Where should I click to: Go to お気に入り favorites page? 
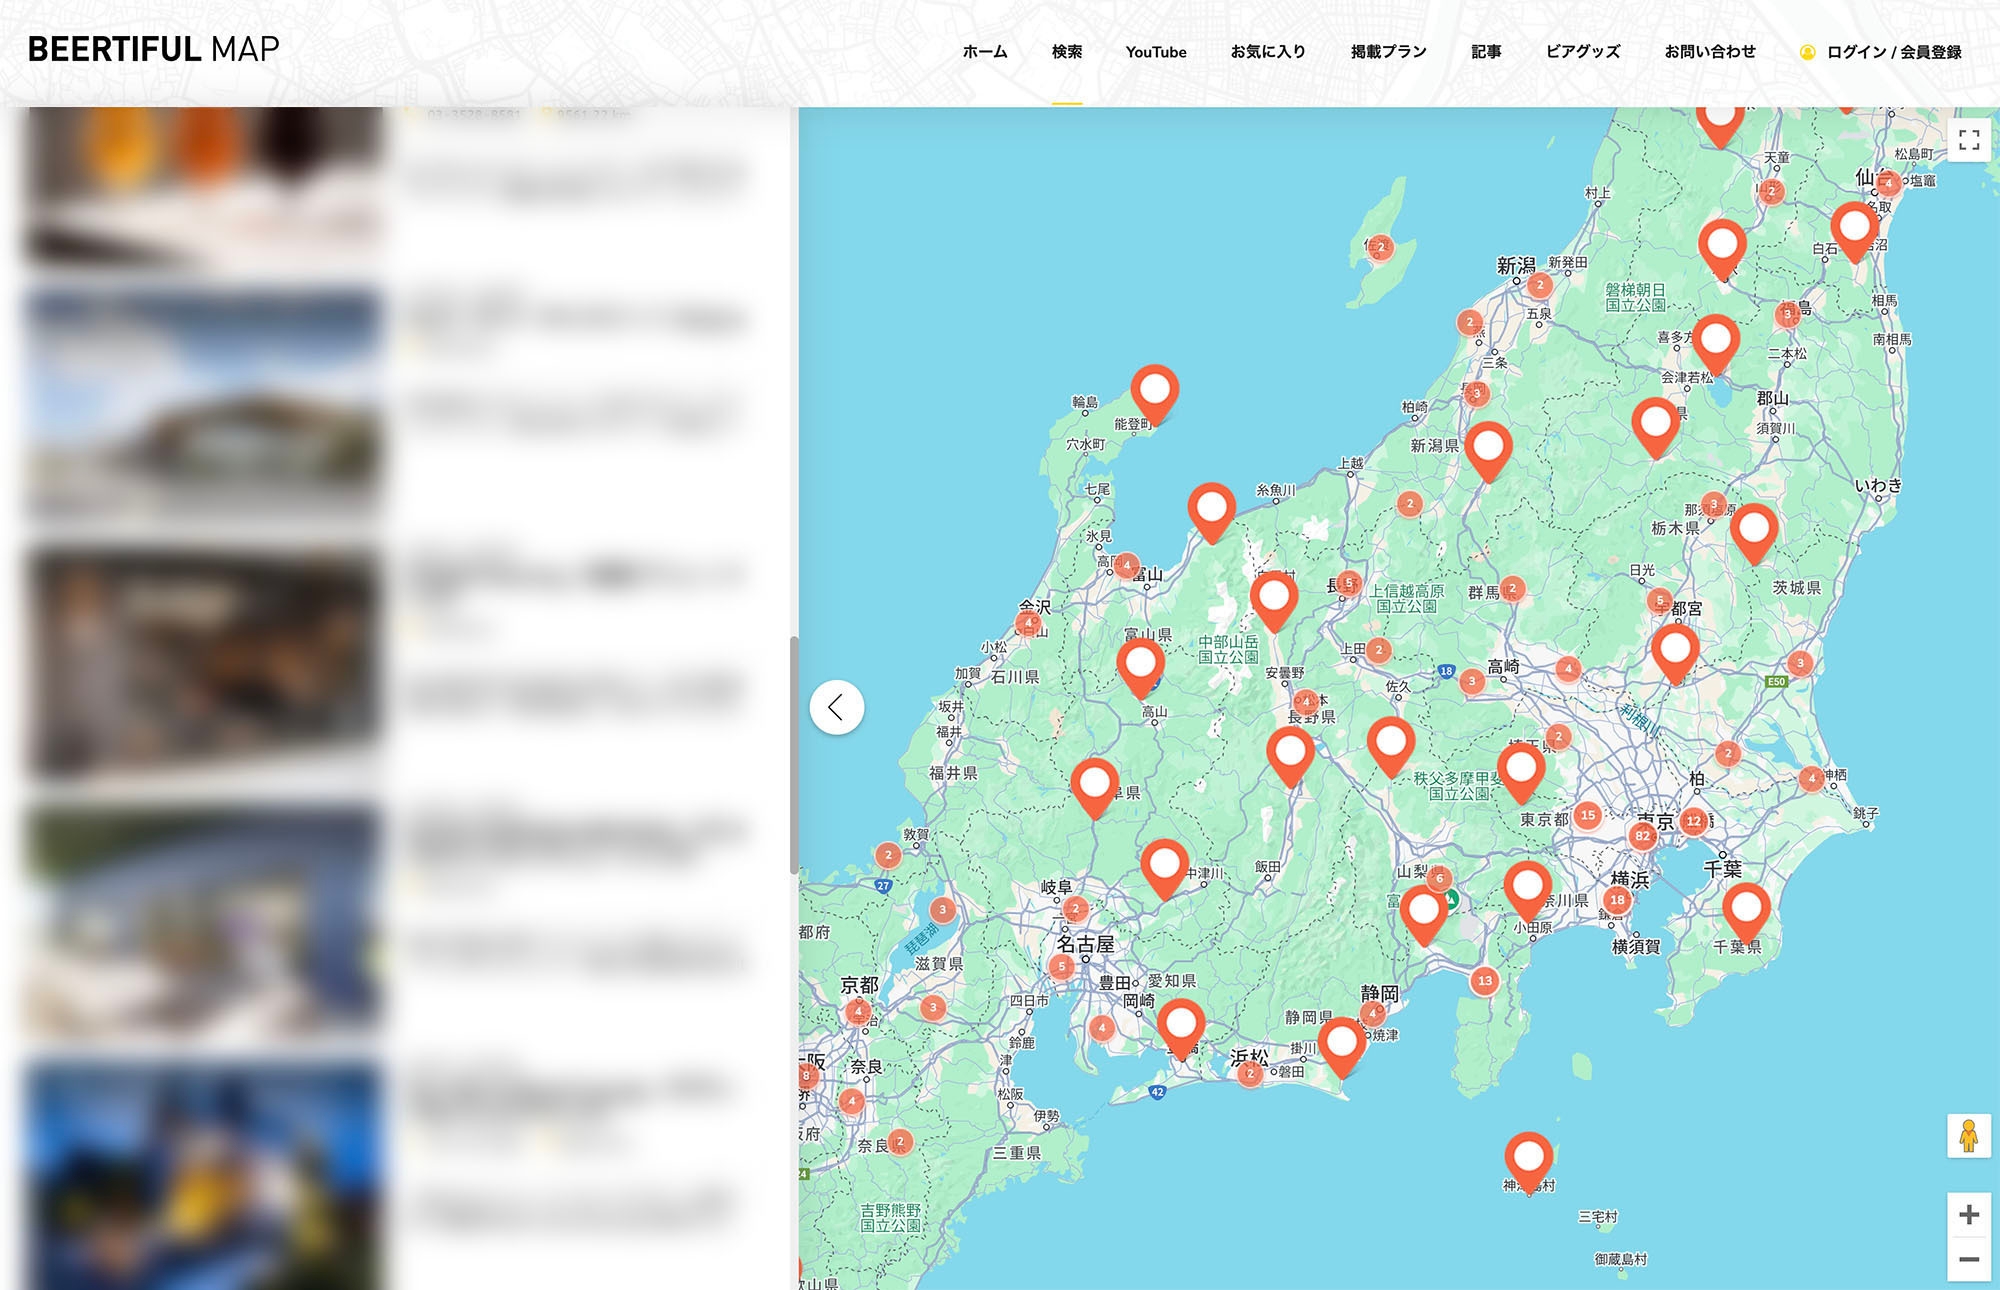click(x=1268, y=52)
